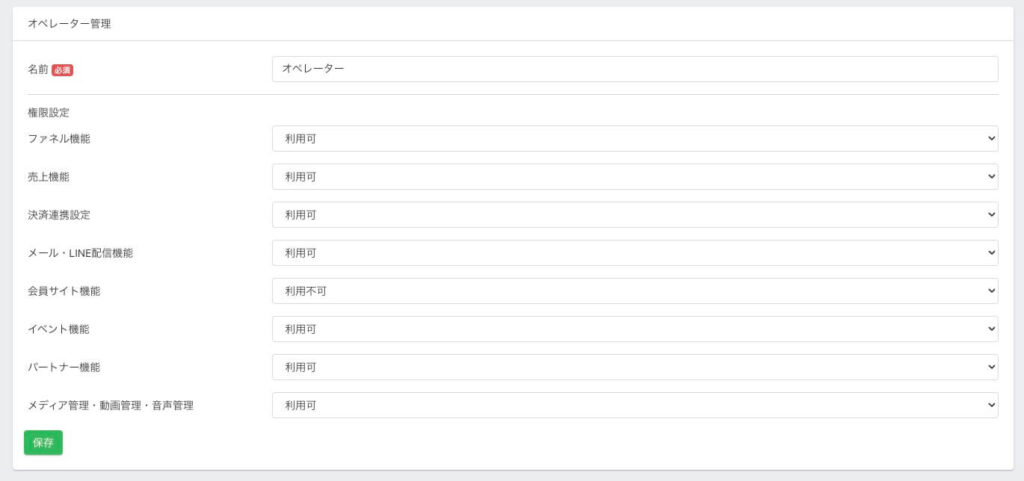Click the chevron arrow of パートナー機能 select
The height and width of the screenshot is (481, 1024).
point(991,367)
